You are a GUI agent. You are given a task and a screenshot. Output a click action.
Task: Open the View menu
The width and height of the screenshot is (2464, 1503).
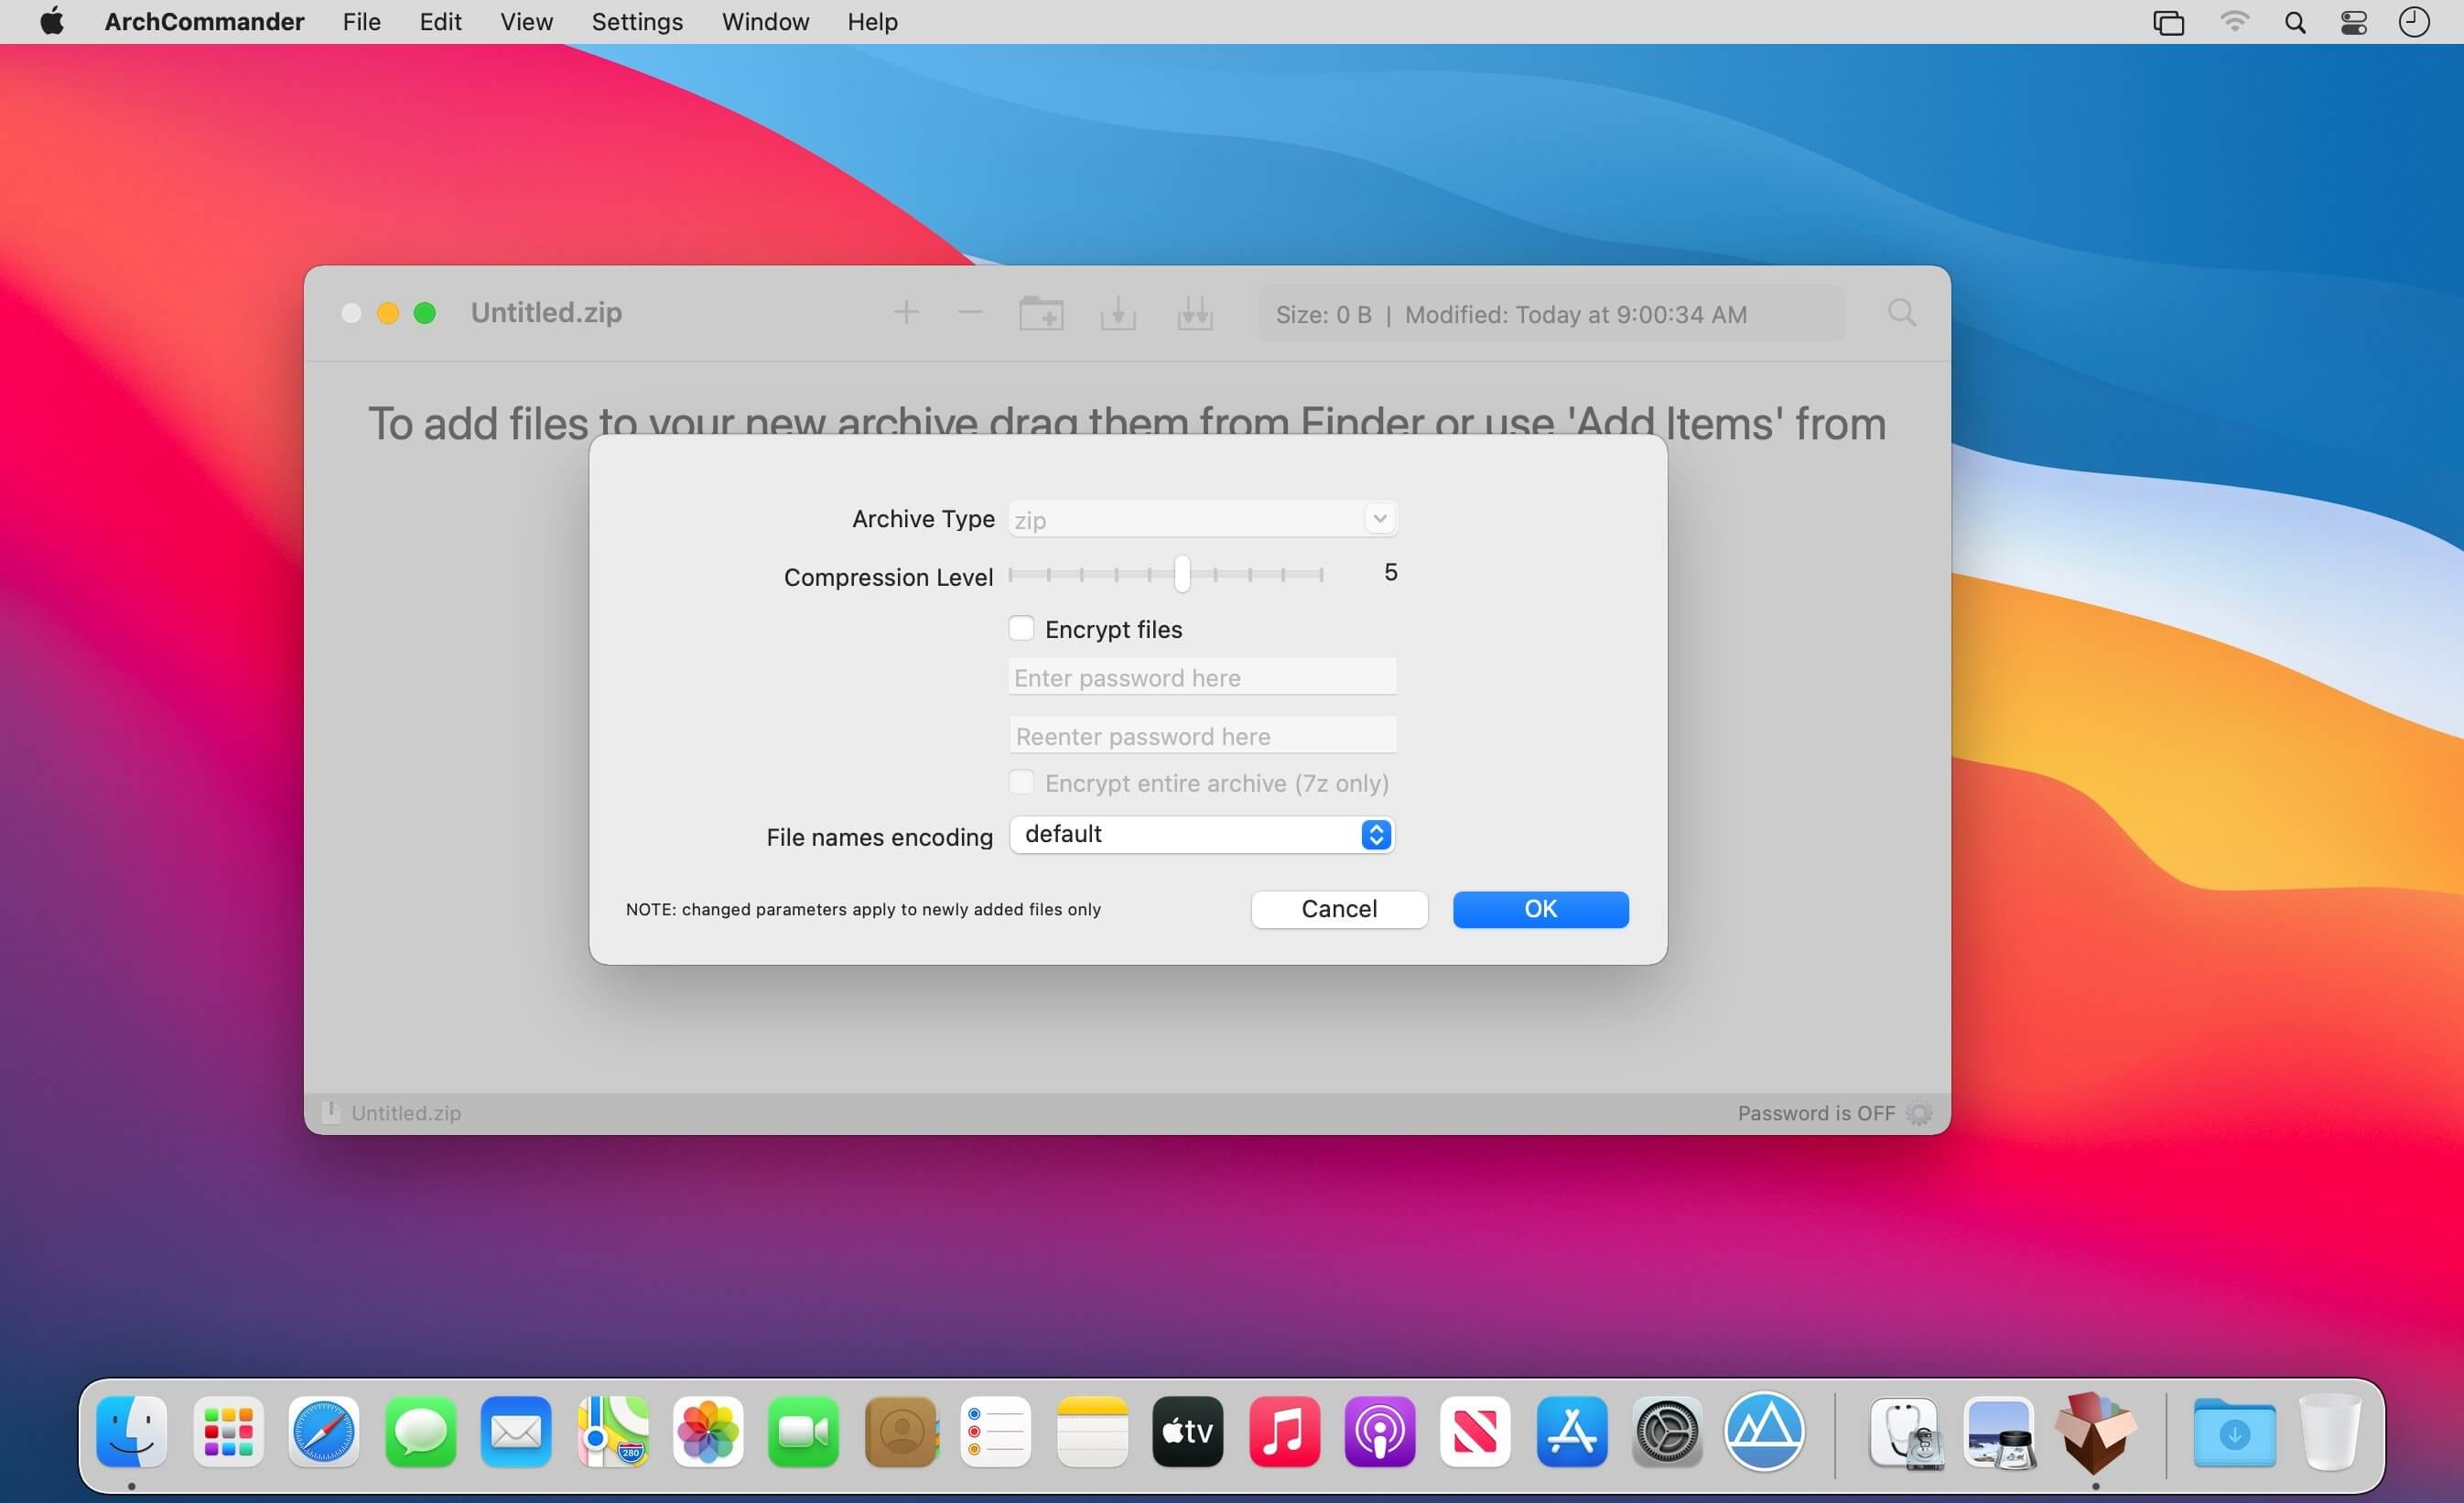pos(526,22)
